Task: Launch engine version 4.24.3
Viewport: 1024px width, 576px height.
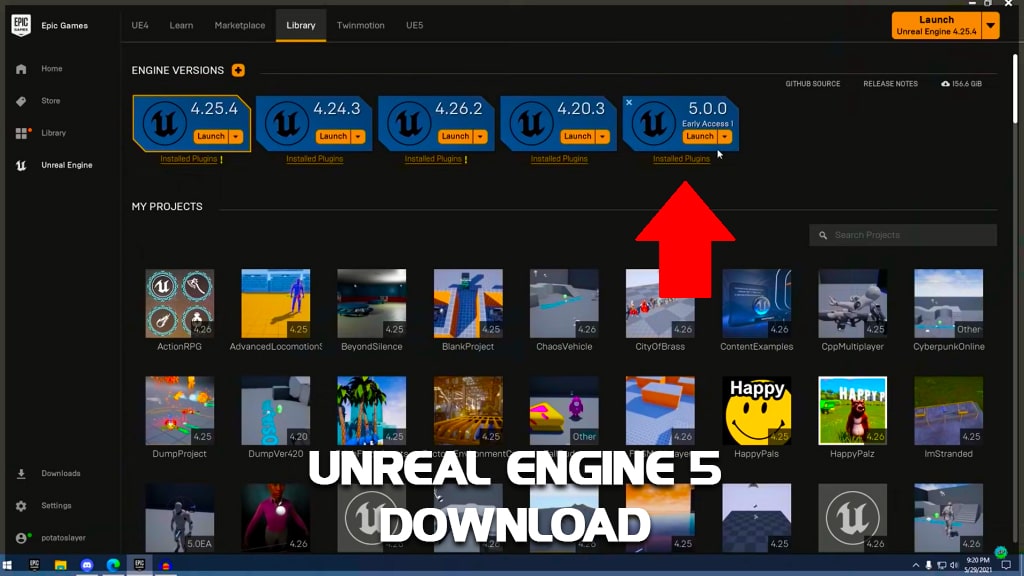Action: (333, 136)
